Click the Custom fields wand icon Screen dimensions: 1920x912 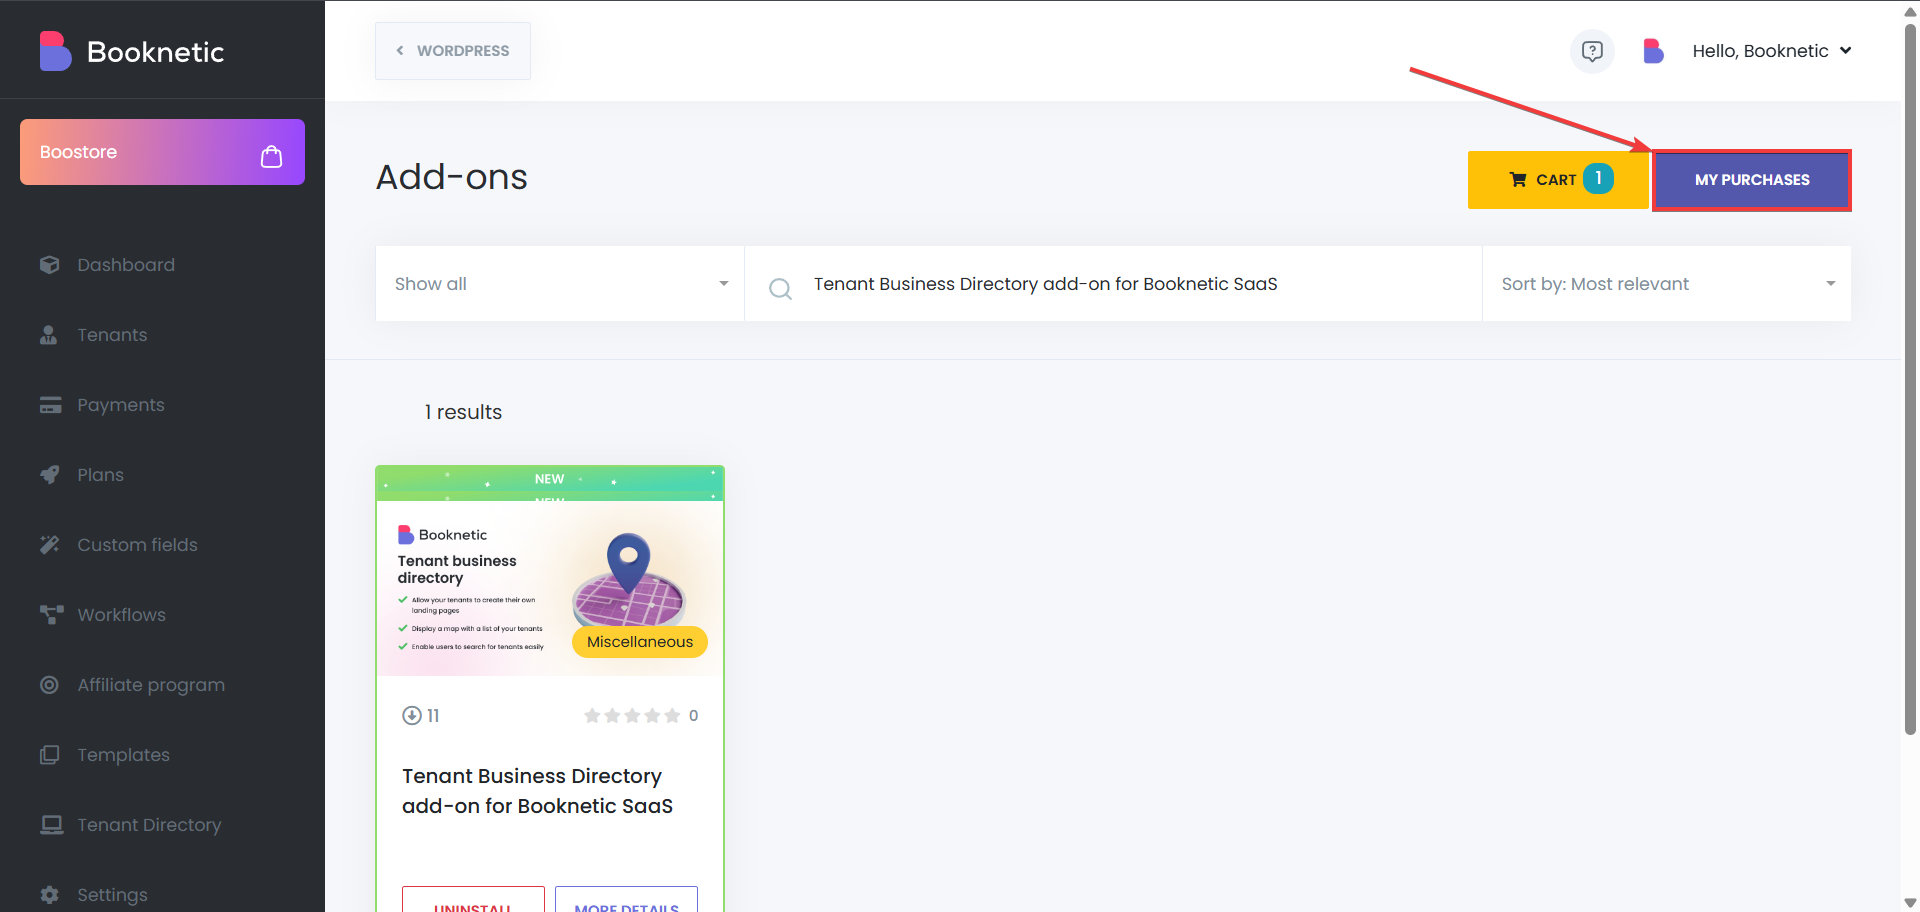pyautogui.click(x=50, y=545)
